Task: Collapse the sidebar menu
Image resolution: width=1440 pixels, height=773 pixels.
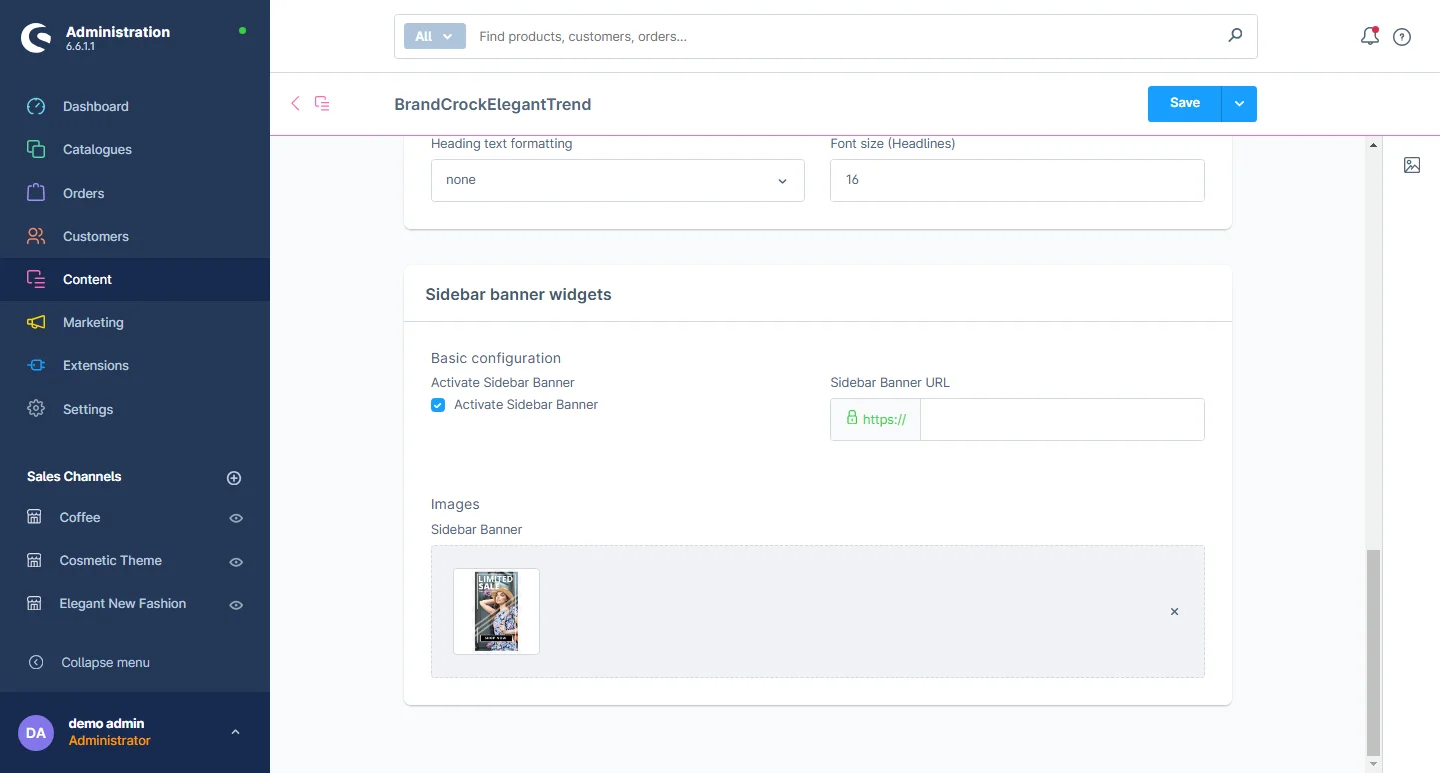Action: 105,662
